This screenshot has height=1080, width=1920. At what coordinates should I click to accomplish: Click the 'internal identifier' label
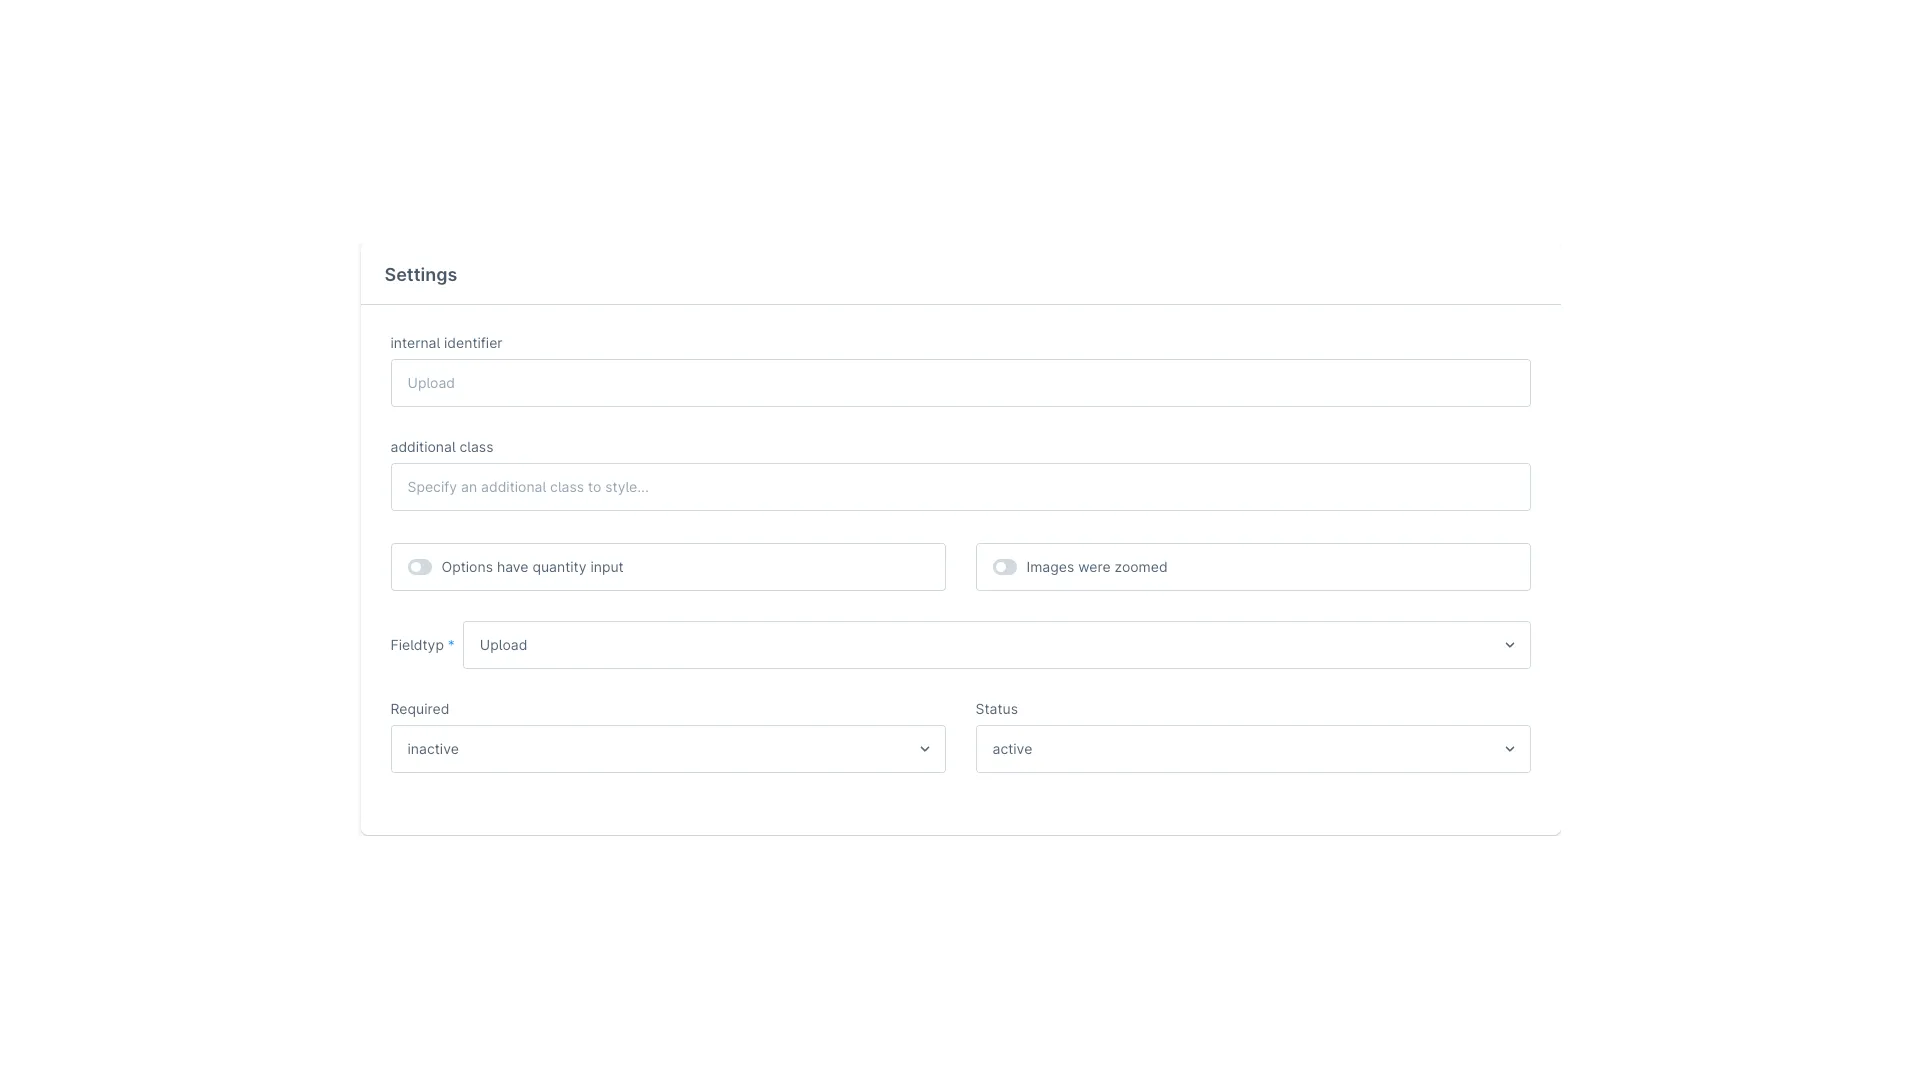tap(446, 343)
